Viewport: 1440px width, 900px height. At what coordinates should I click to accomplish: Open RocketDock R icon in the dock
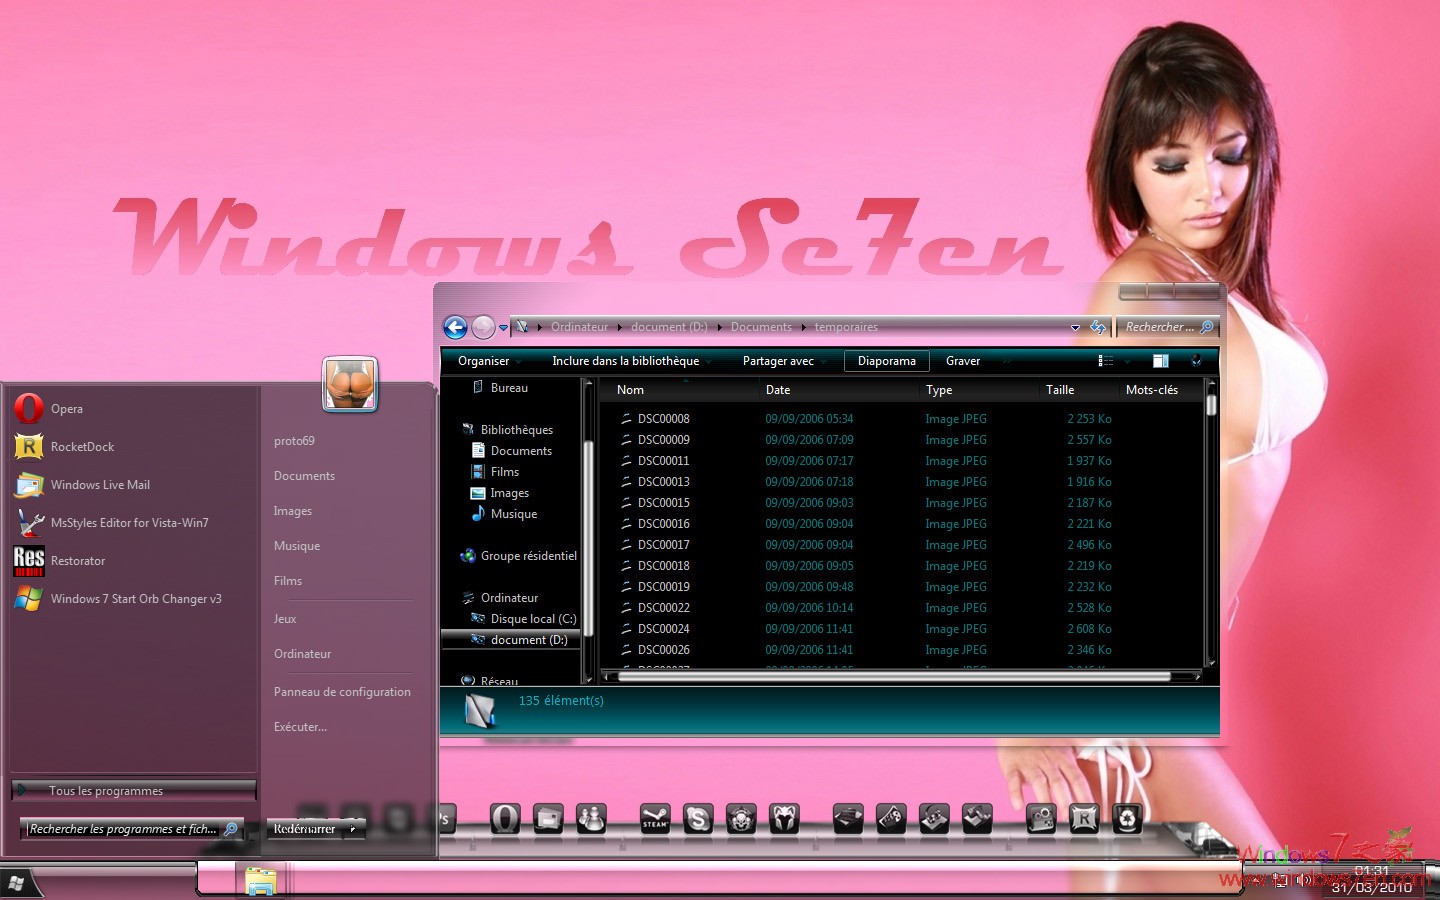coord(1084,819)
